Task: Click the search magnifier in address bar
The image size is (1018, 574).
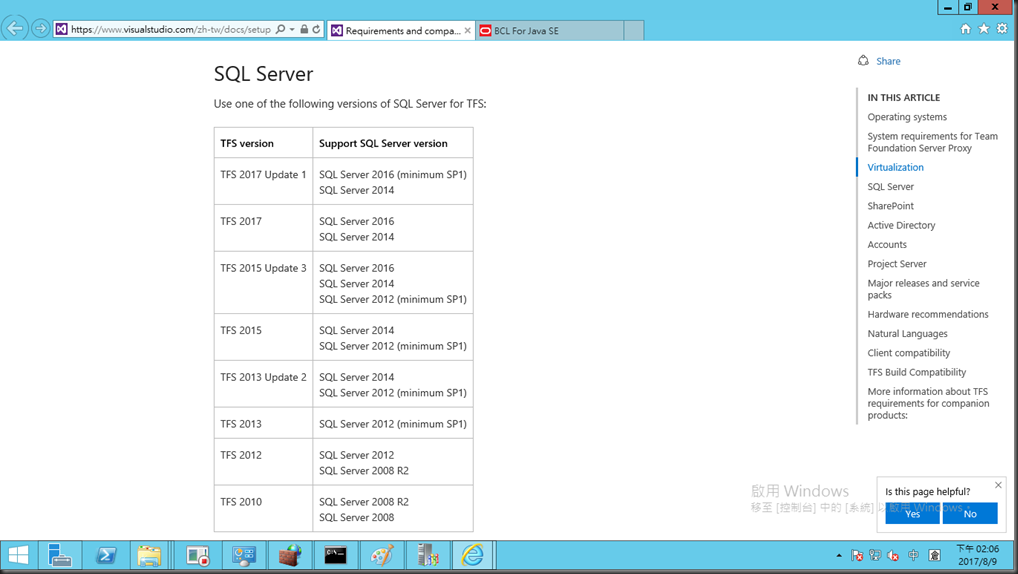Action: 280,29
